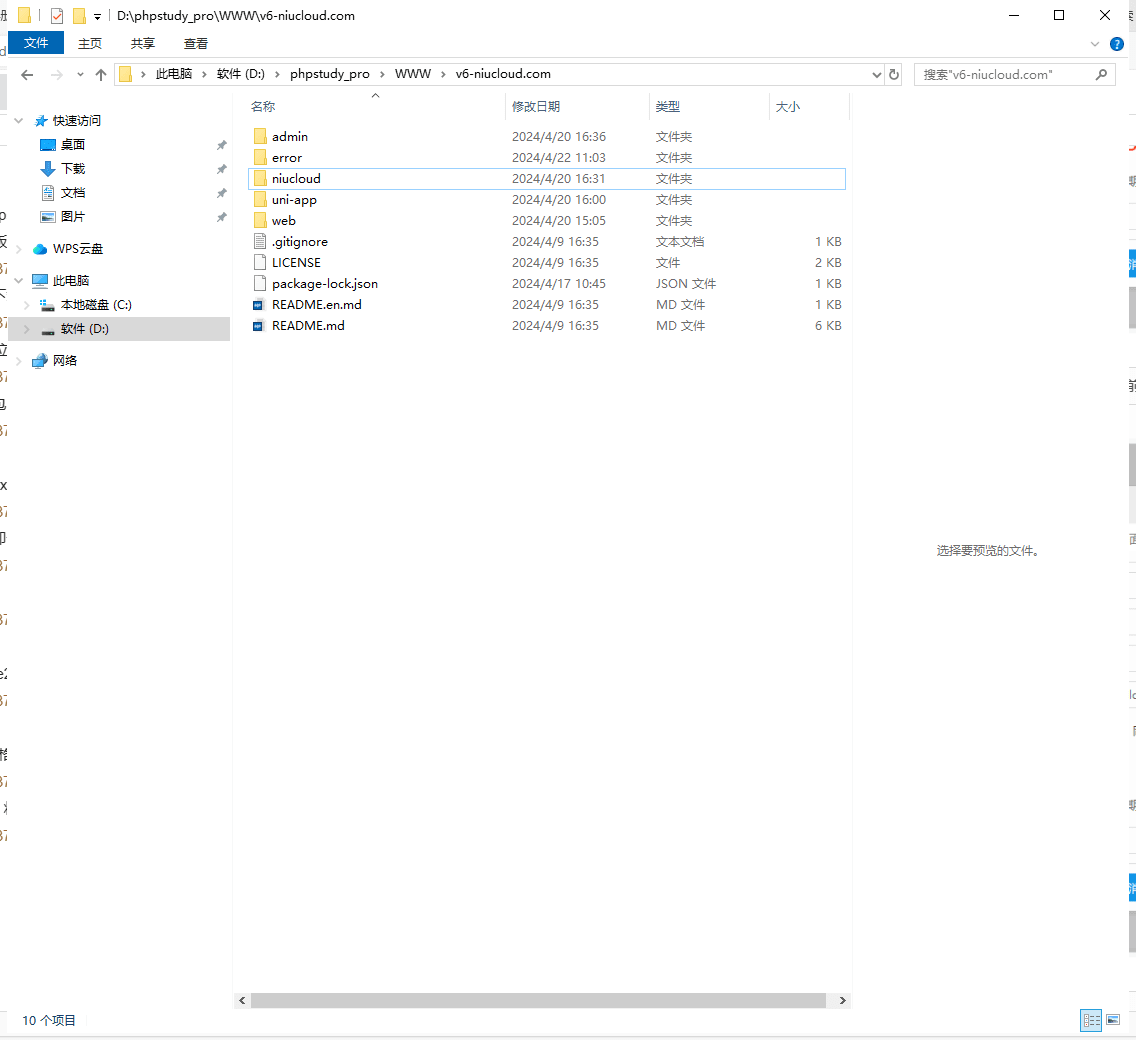The image size is (1136, 1040).
Task: Click the Forward navigation arrow
Action: [57, 75]
